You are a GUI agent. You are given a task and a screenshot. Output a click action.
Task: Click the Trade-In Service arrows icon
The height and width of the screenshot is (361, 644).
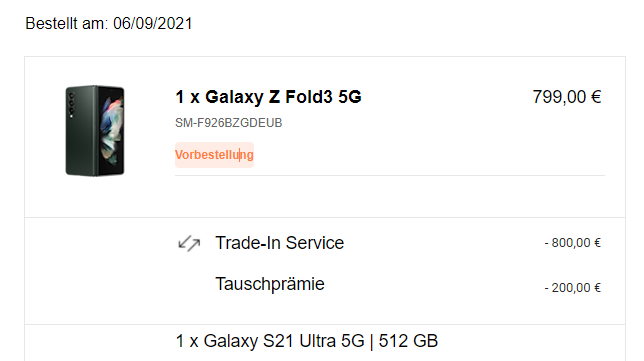[x=189, y=243]
